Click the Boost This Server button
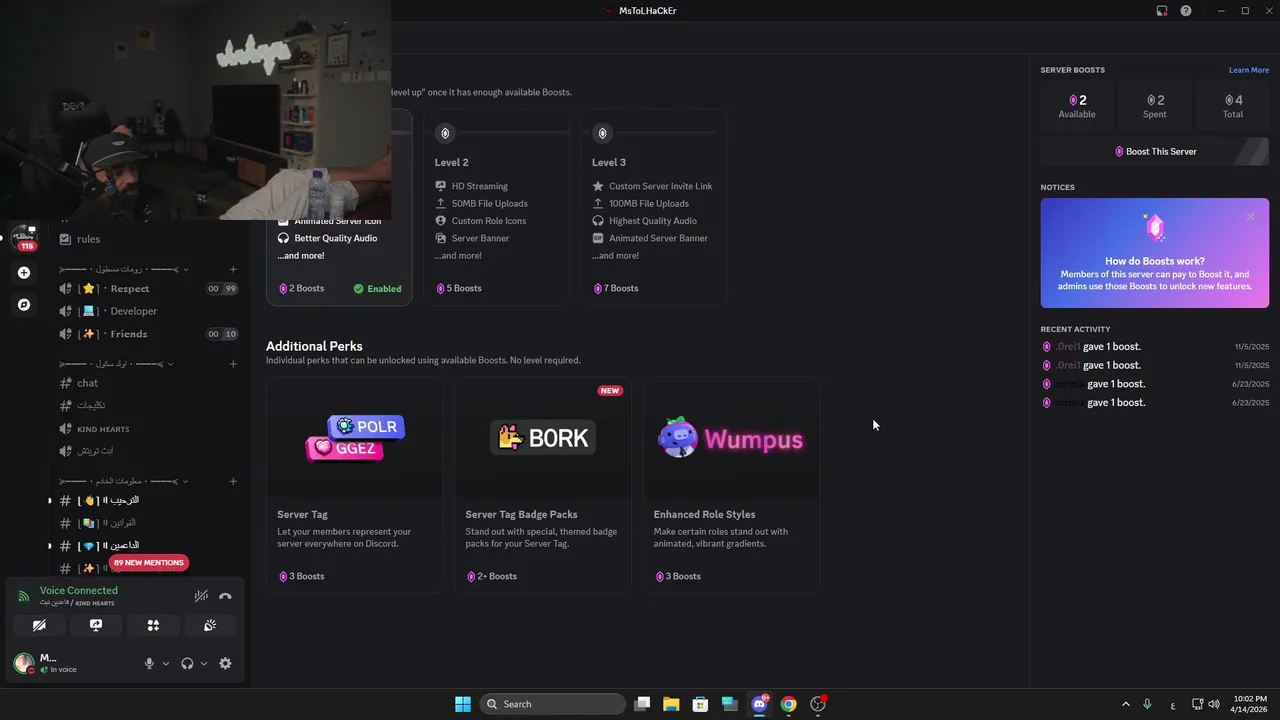The image size is (1280, 720). 1155,152
